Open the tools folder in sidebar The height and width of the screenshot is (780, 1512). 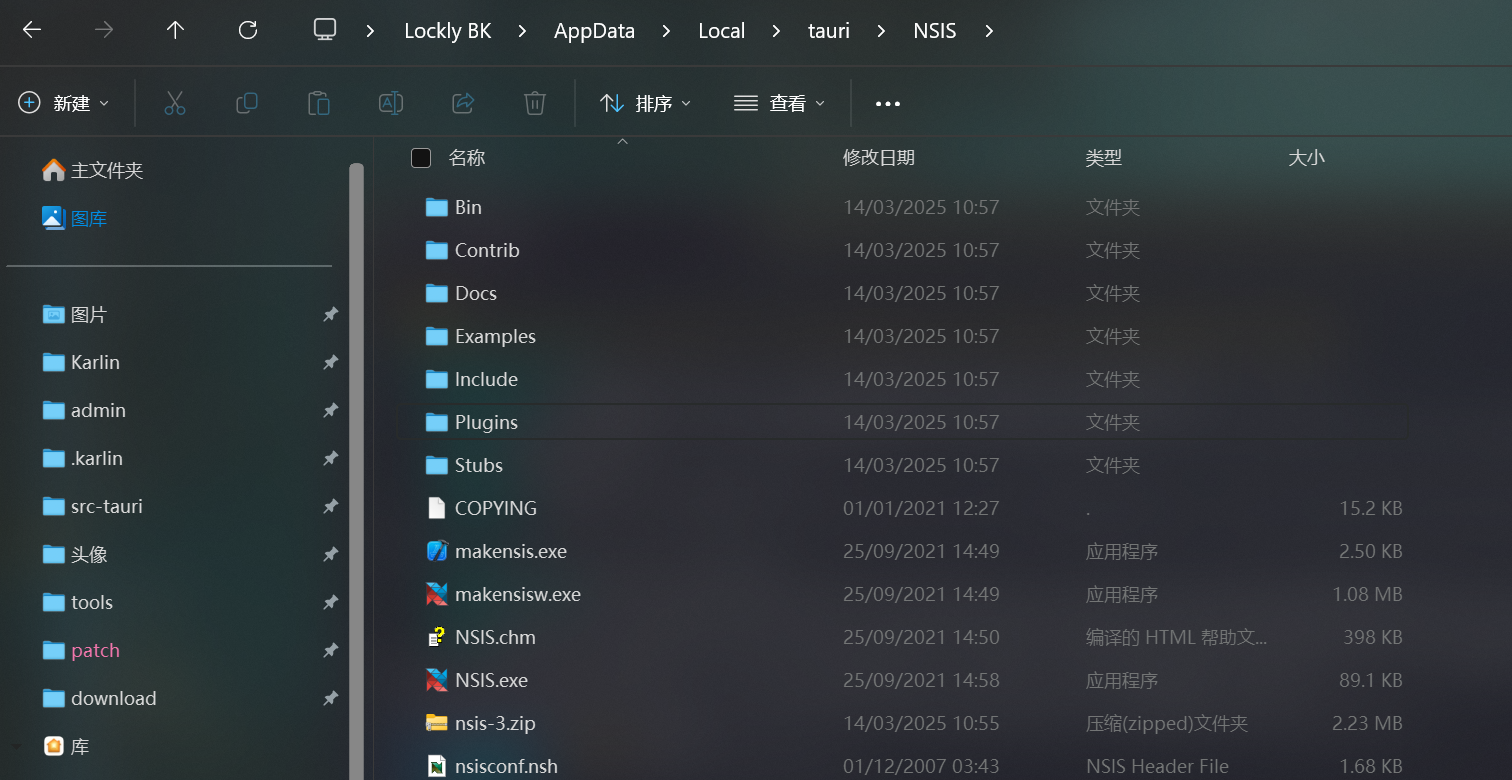92,602
